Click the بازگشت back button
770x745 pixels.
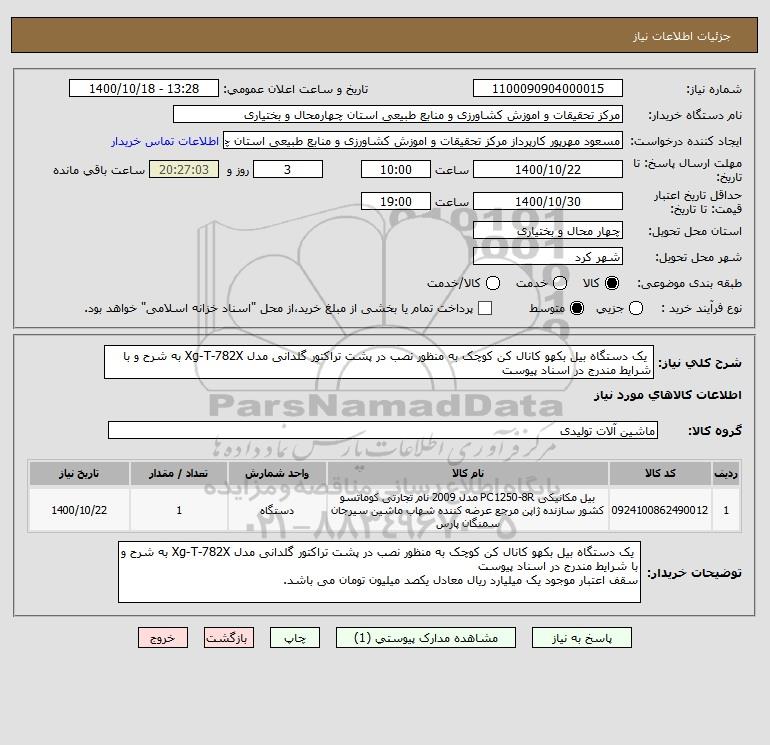(x=229, y=638)
